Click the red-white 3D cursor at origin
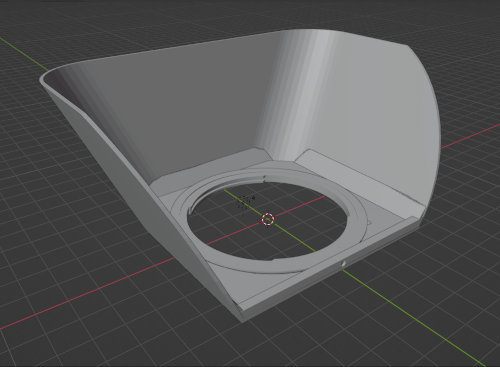The image size is (500, 367). pyautogui.click(x=268, y=219)
